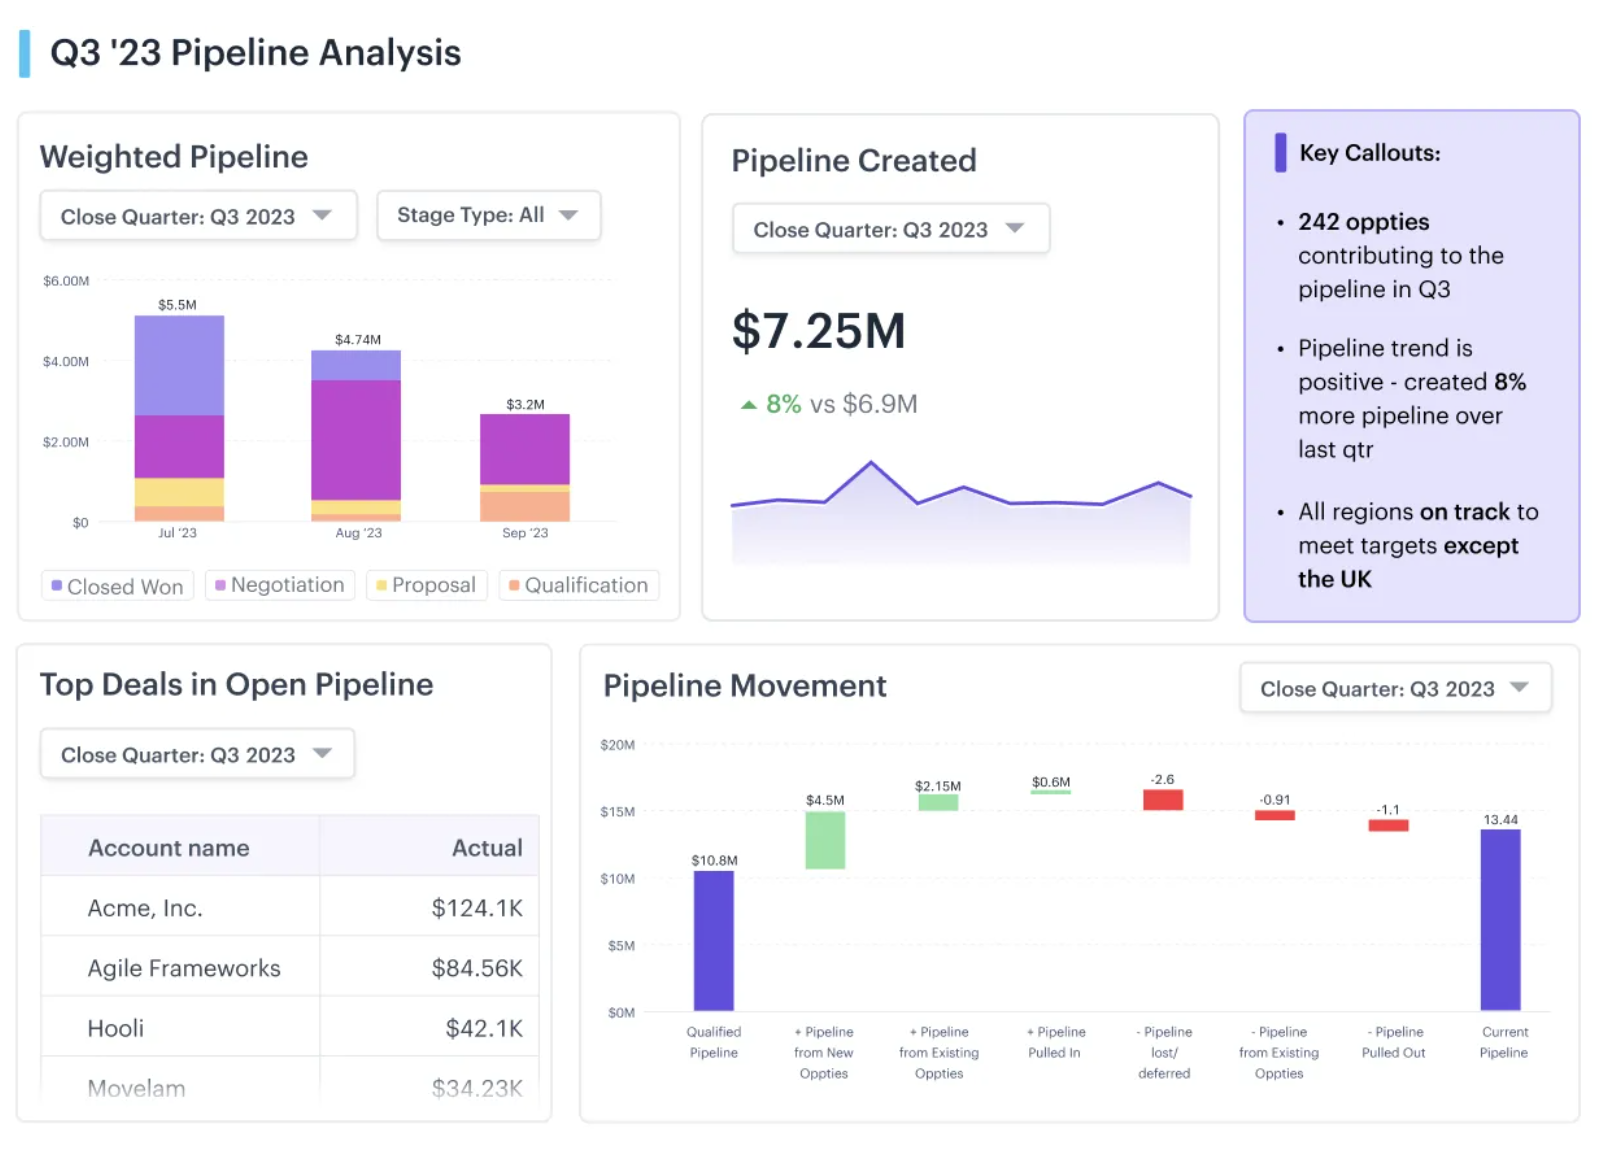The height and width of the screenshot is (1155, 1605).
Task: Select the Acme, Inc. deal row
Action: (285, 907)
